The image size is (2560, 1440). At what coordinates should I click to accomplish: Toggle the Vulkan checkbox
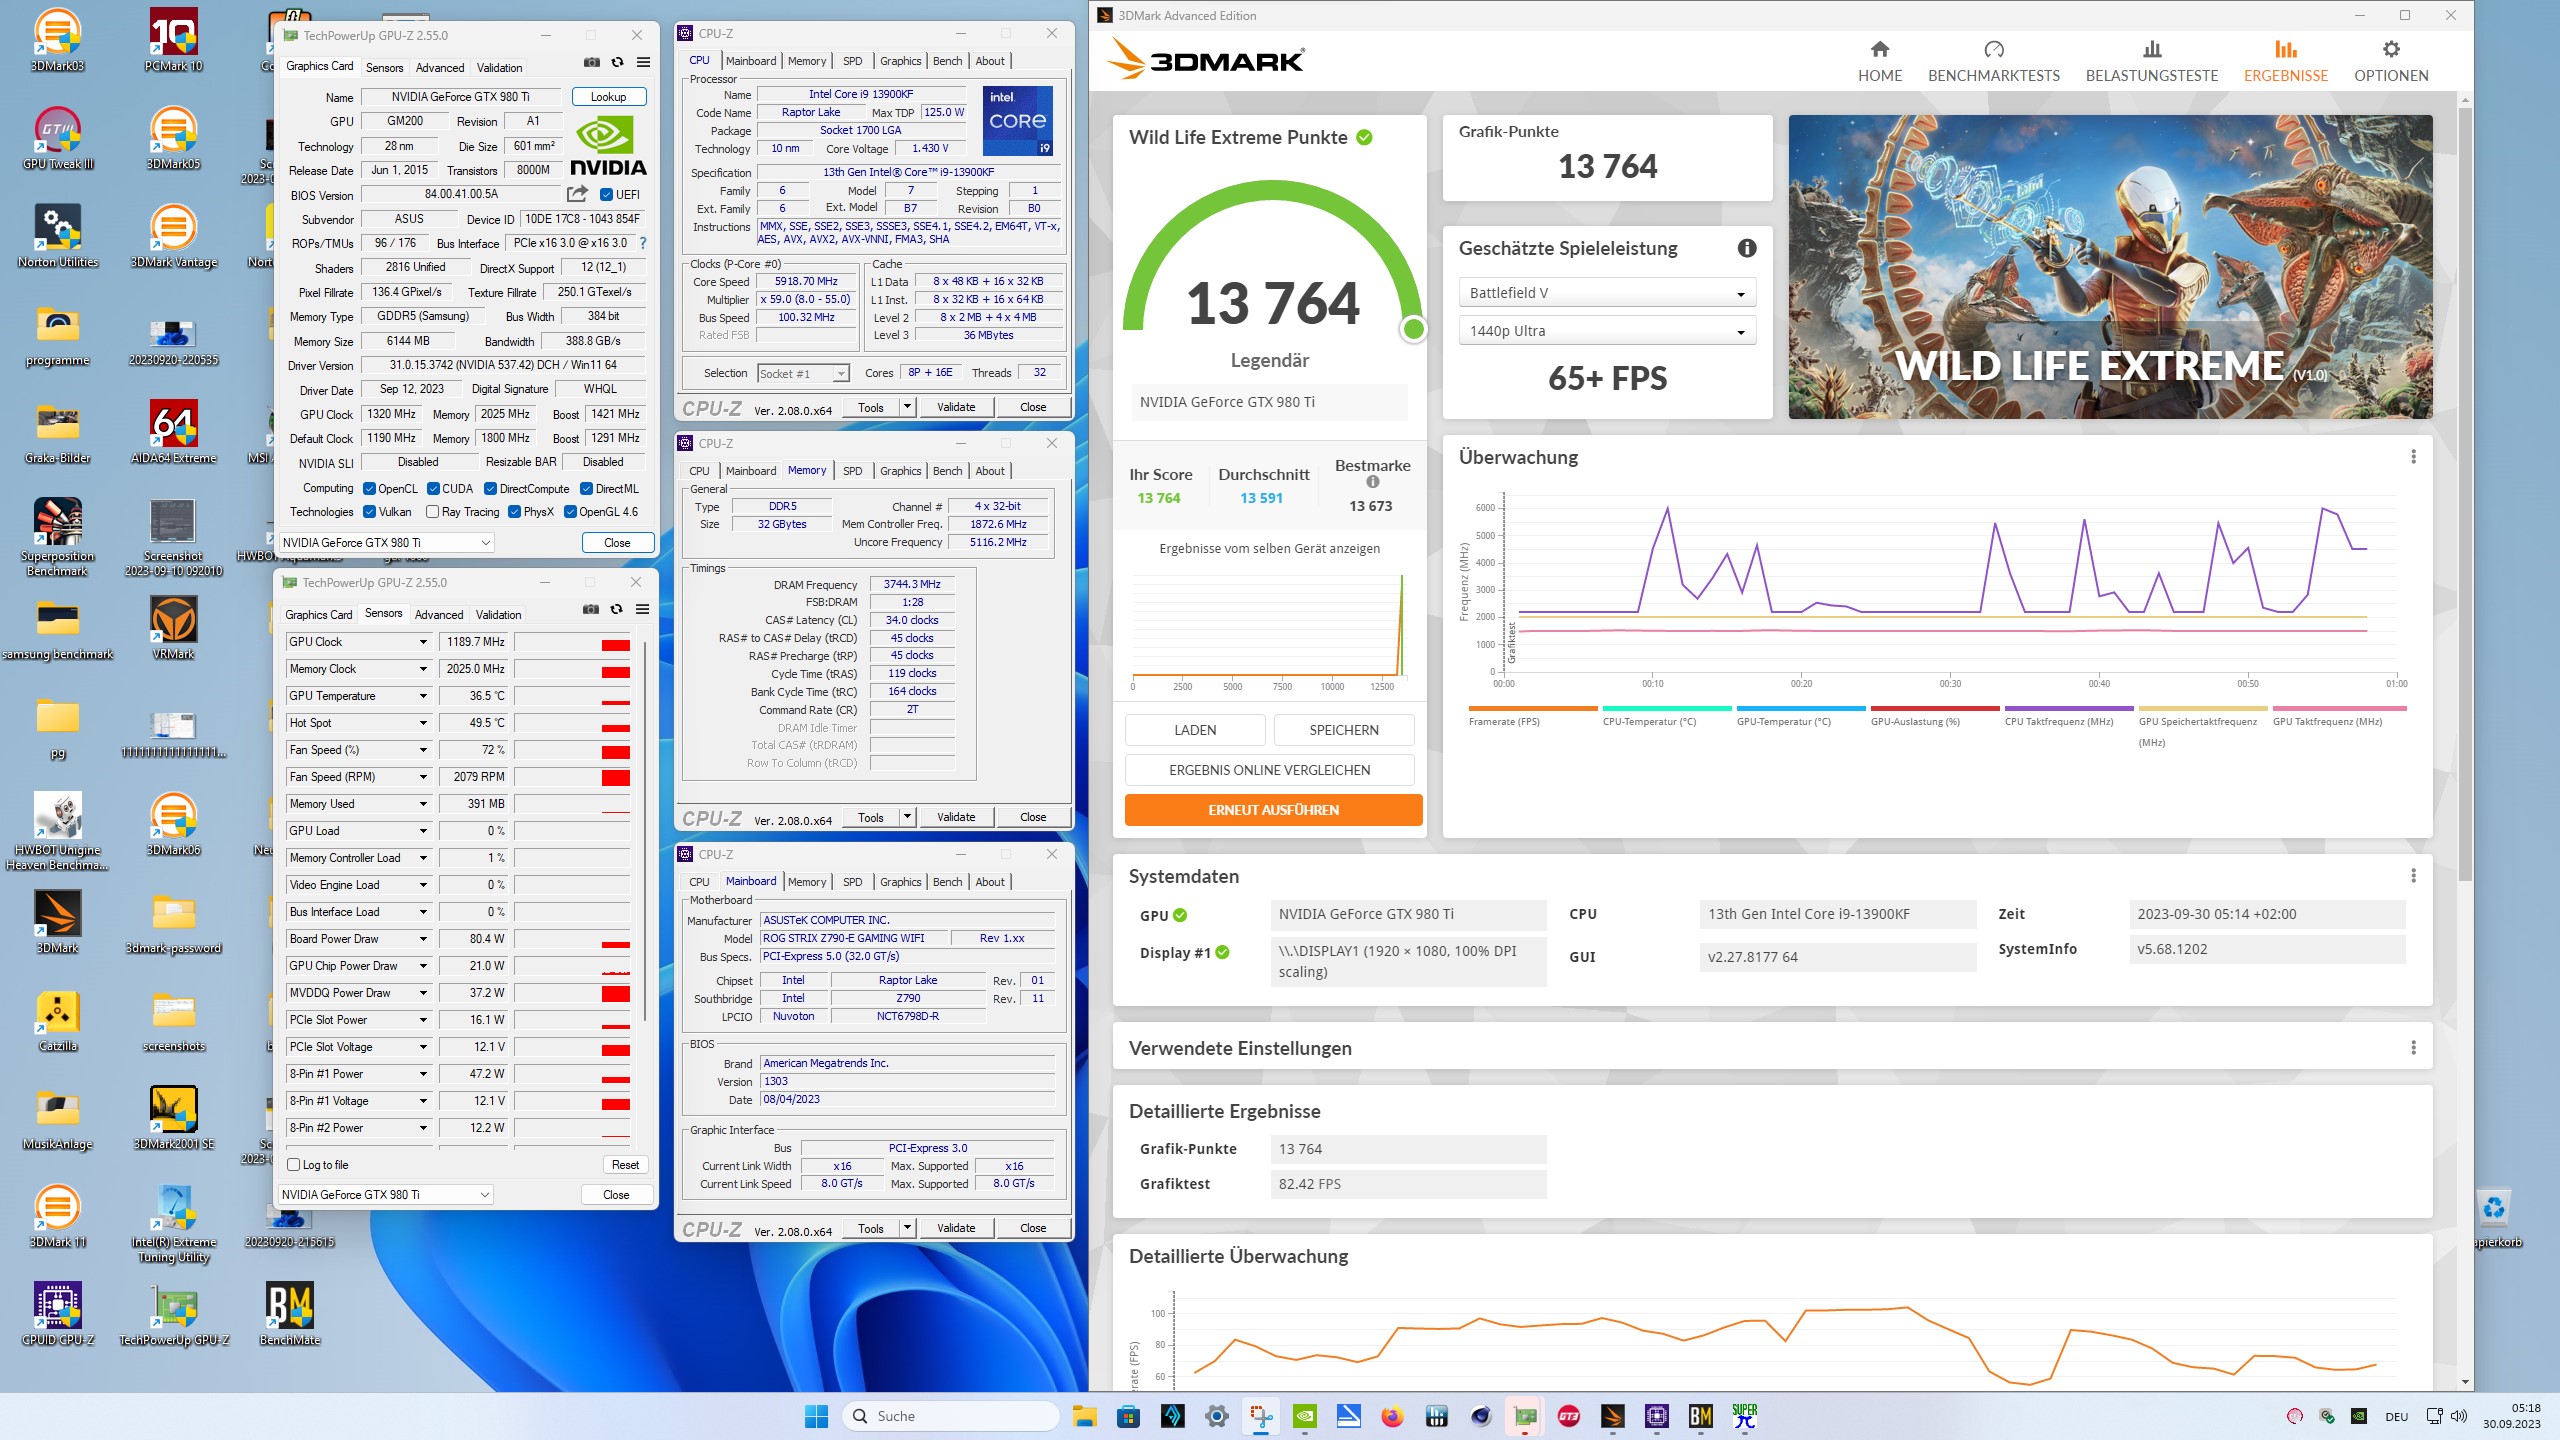[x=369, y=512]
